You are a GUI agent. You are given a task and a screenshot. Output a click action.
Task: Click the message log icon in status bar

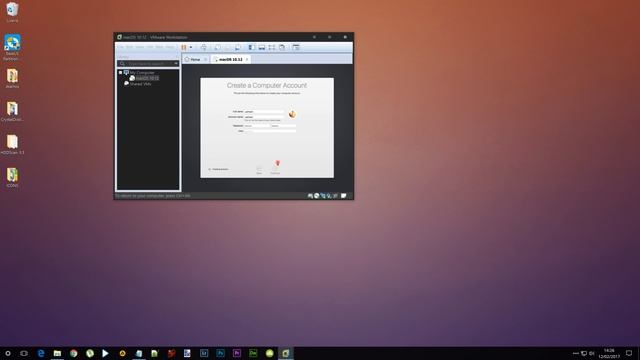tap(344, 196)
